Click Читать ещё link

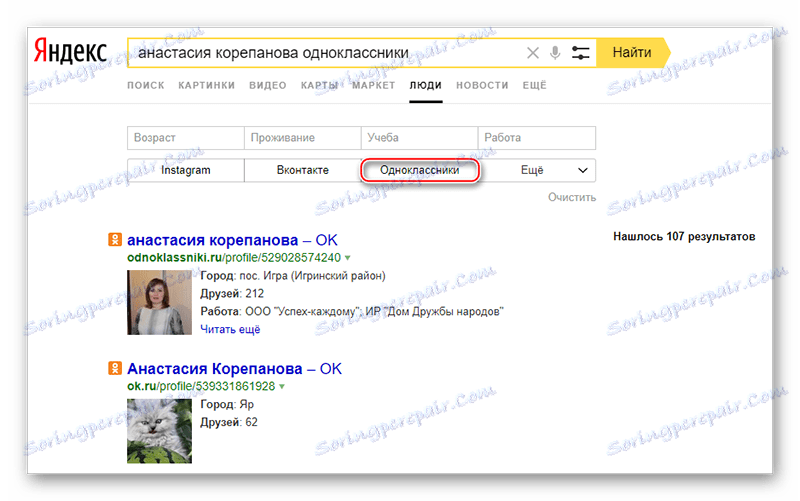click(230, 329)
